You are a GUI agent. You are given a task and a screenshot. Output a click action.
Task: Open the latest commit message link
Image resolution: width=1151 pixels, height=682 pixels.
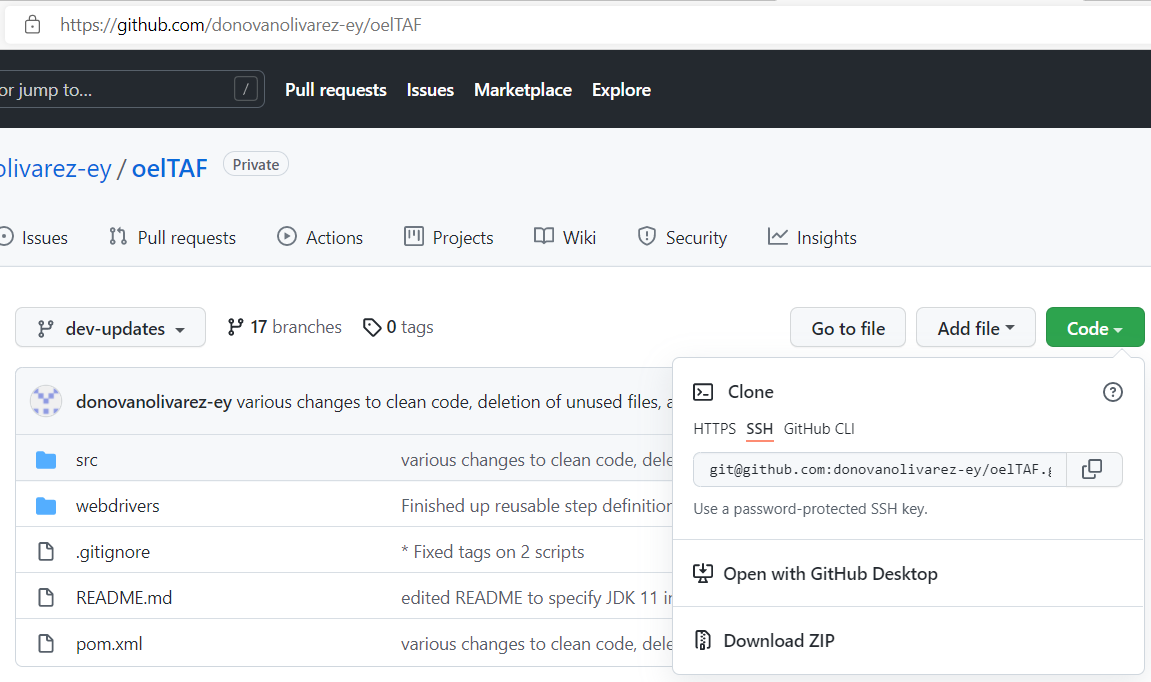454,402
